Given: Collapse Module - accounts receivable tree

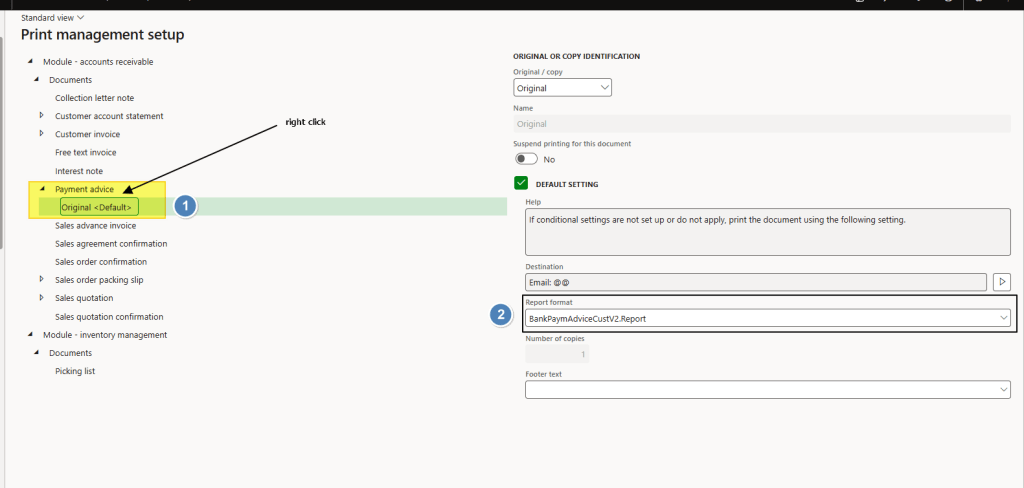Looking at the screenshot, I should click(30, 62).
